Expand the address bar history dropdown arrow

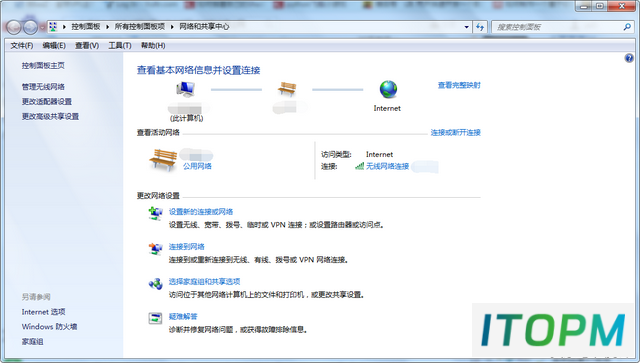click(x=467, y=27)
